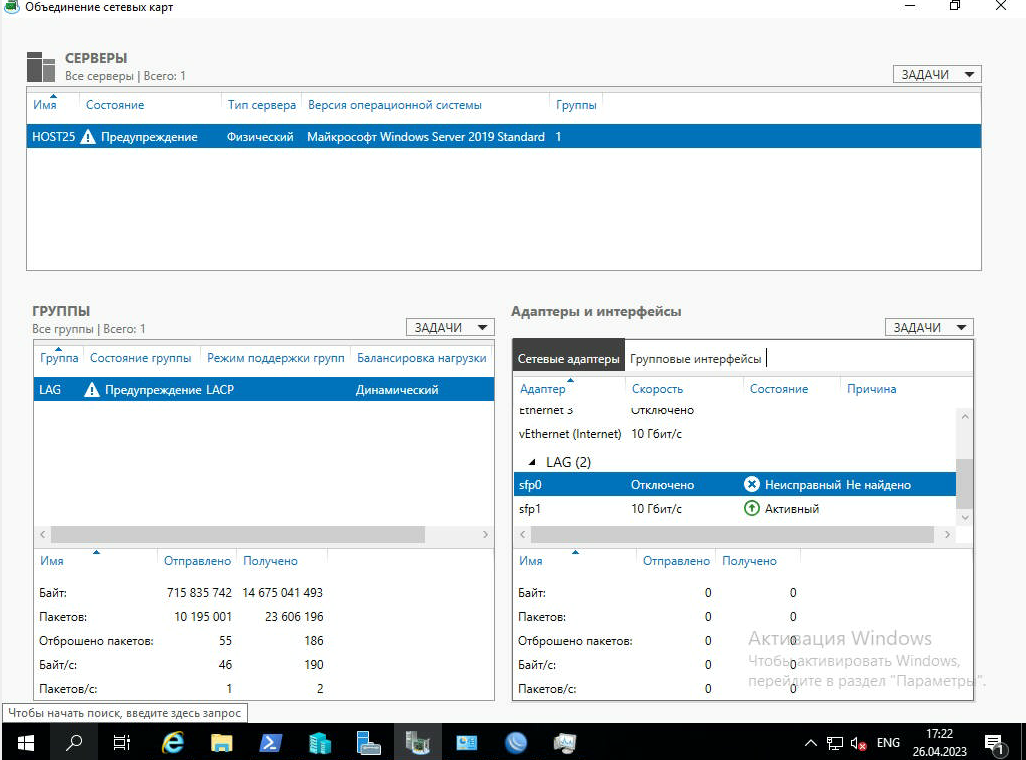Sort groups by Балансировка нагрузки column
The width and height of the screenshot is (1026, 760).
point(421,358)
